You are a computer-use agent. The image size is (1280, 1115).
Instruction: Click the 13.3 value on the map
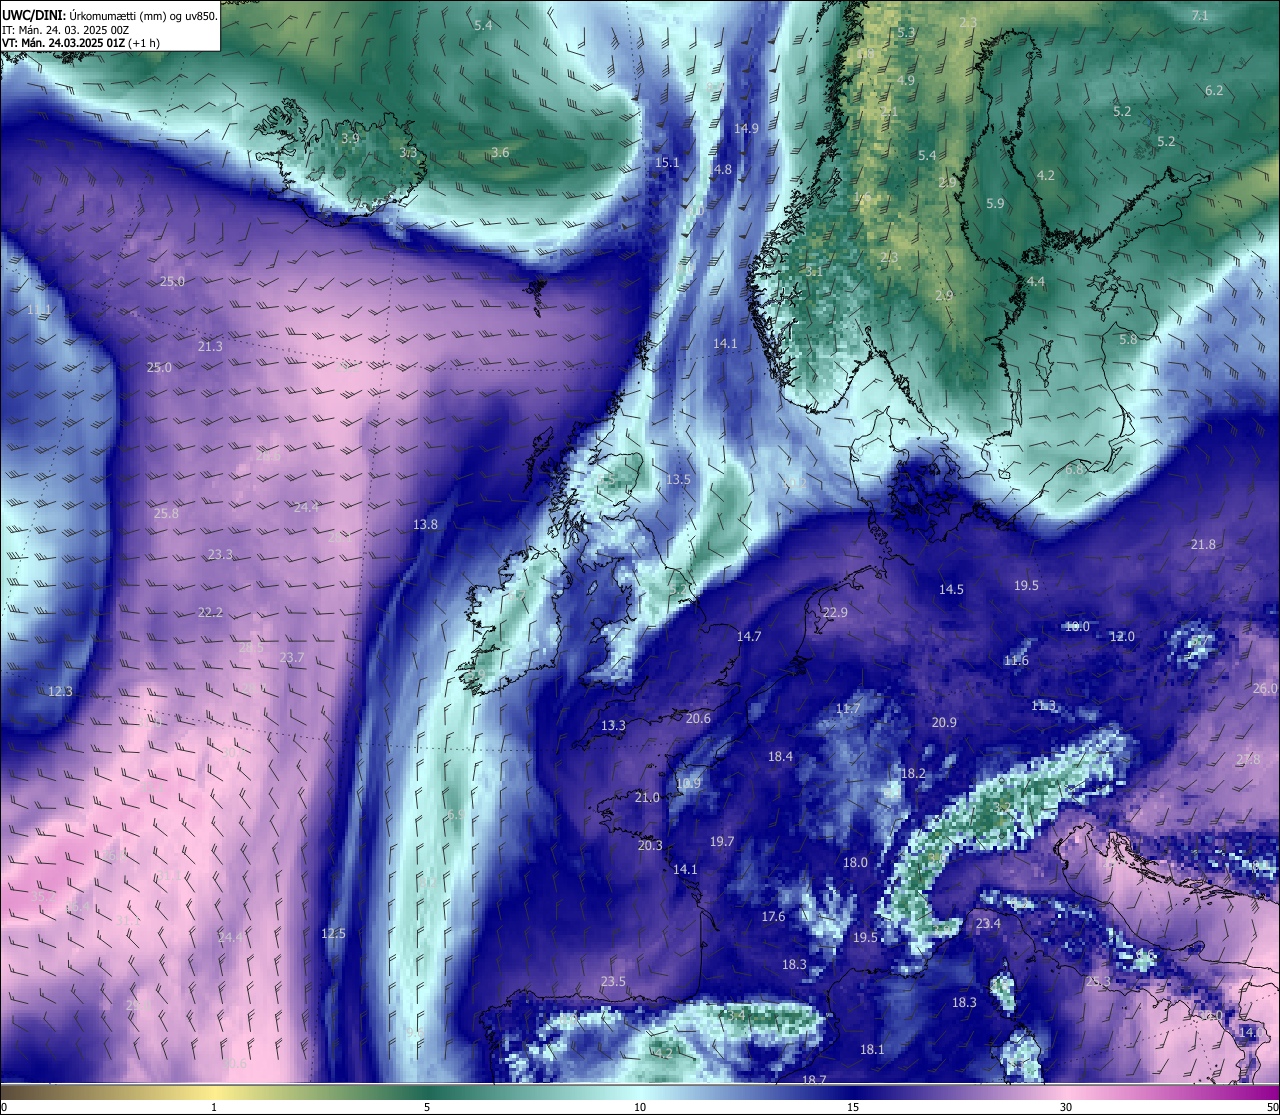613,725
